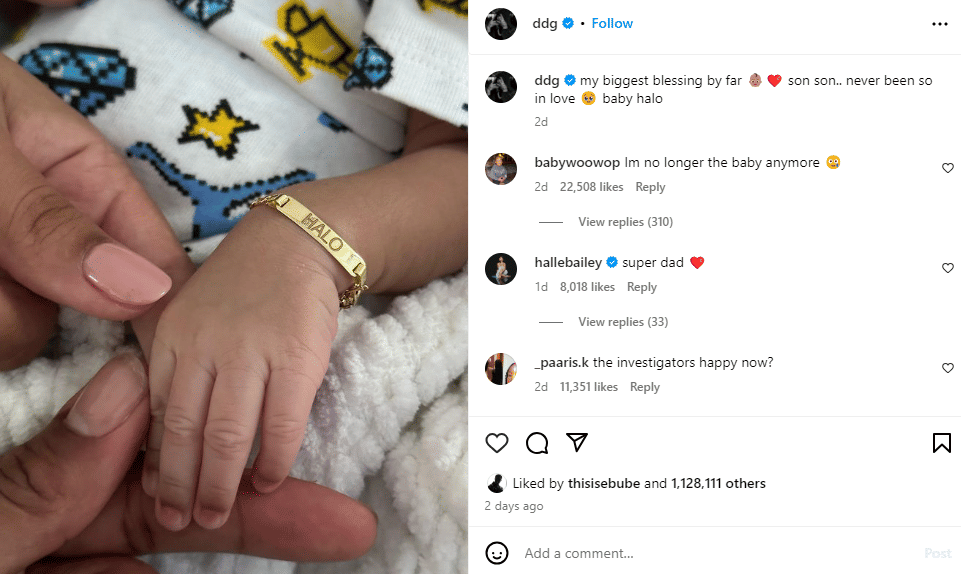Reply to _paaris.k's comment
This screenshot has width=961, height=574.
tap(644, 387)
